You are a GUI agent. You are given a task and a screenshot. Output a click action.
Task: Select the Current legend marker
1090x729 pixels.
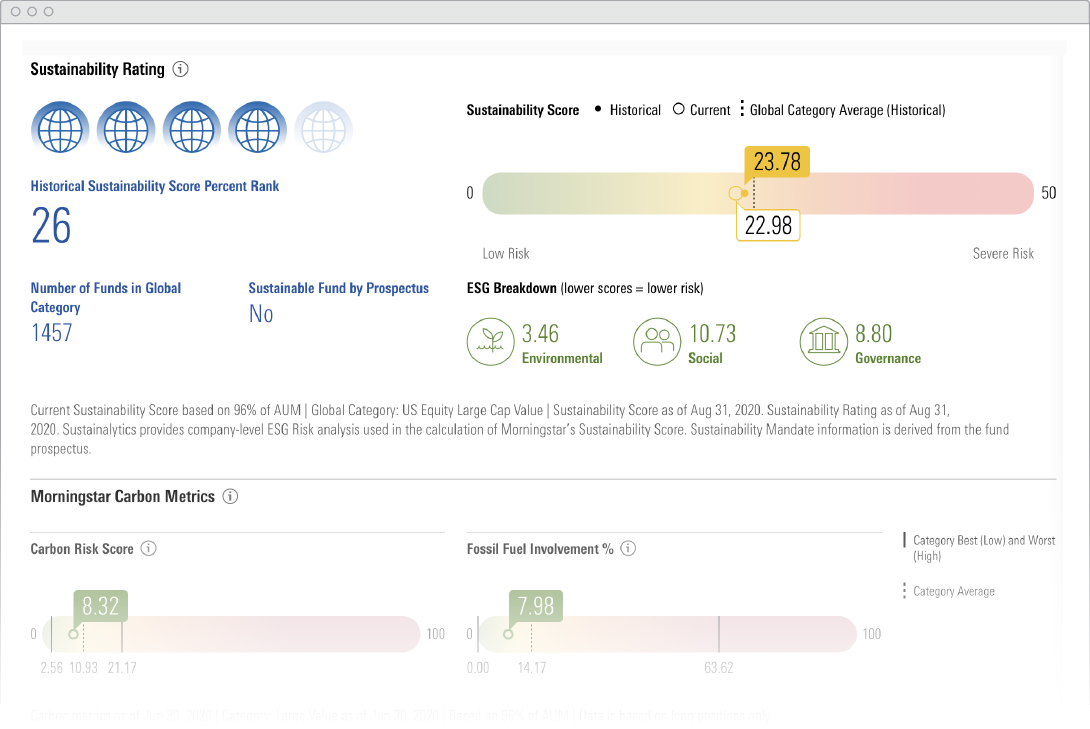(679, 110)
